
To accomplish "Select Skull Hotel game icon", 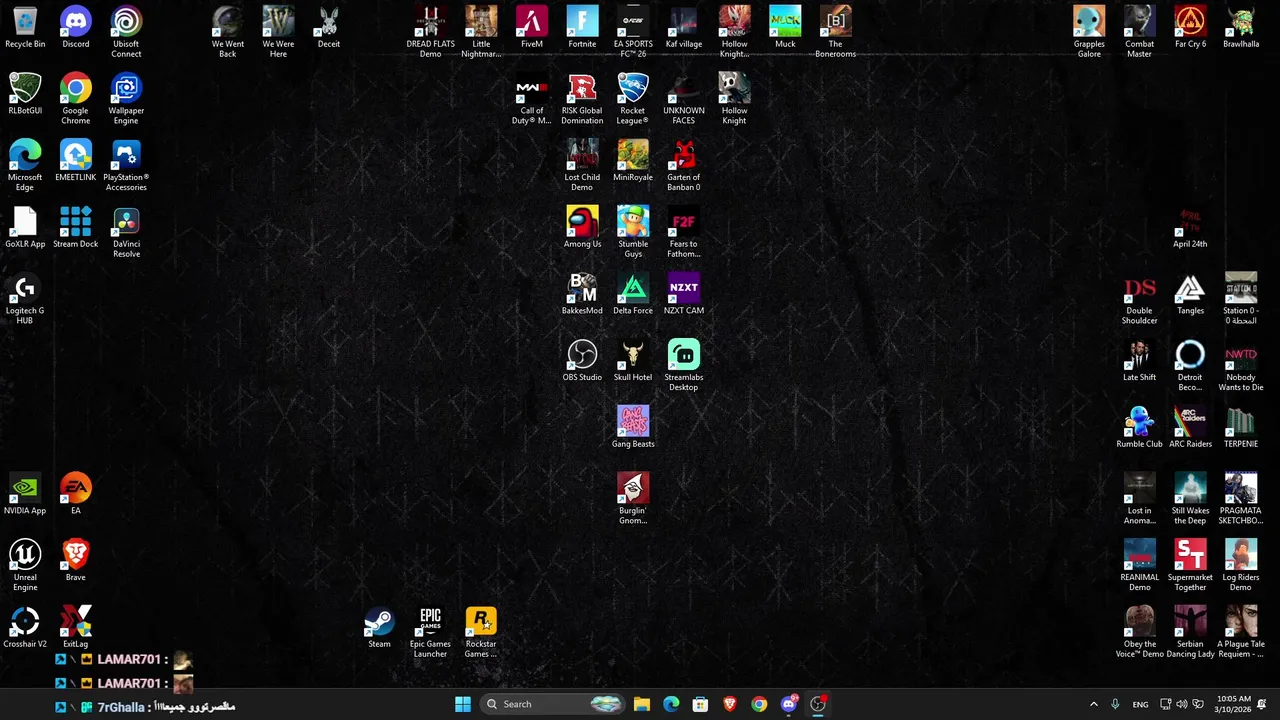I will click(x=633, y=360).
